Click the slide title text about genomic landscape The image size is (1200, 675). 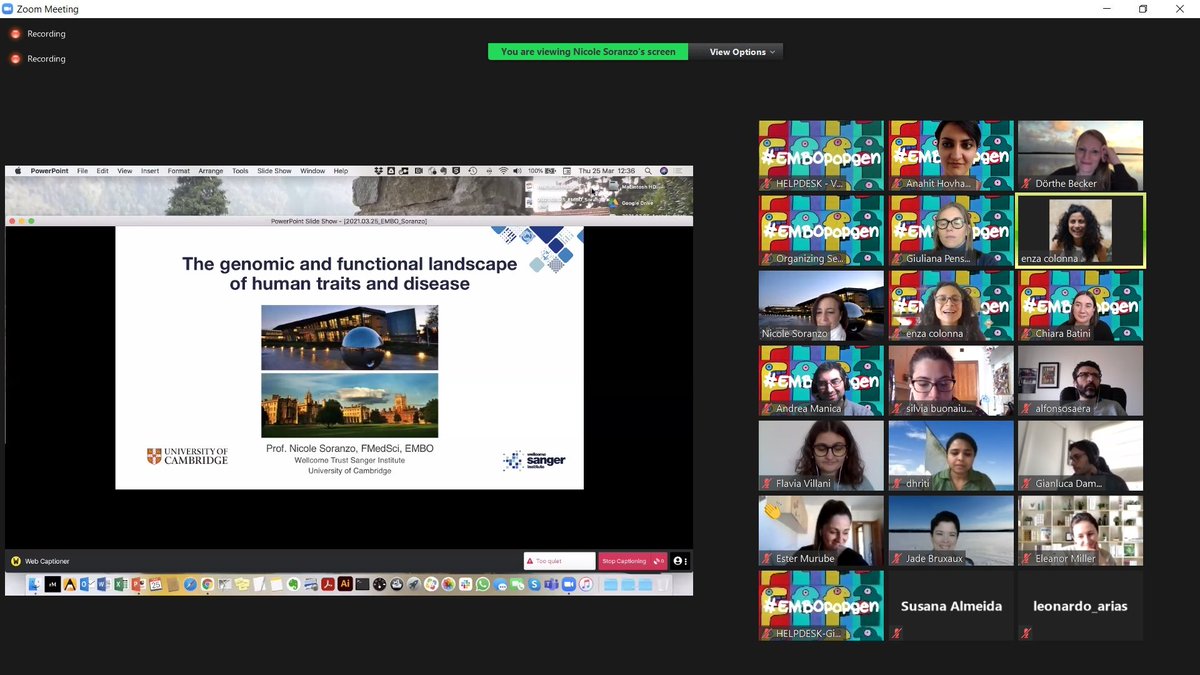(349, 273)
